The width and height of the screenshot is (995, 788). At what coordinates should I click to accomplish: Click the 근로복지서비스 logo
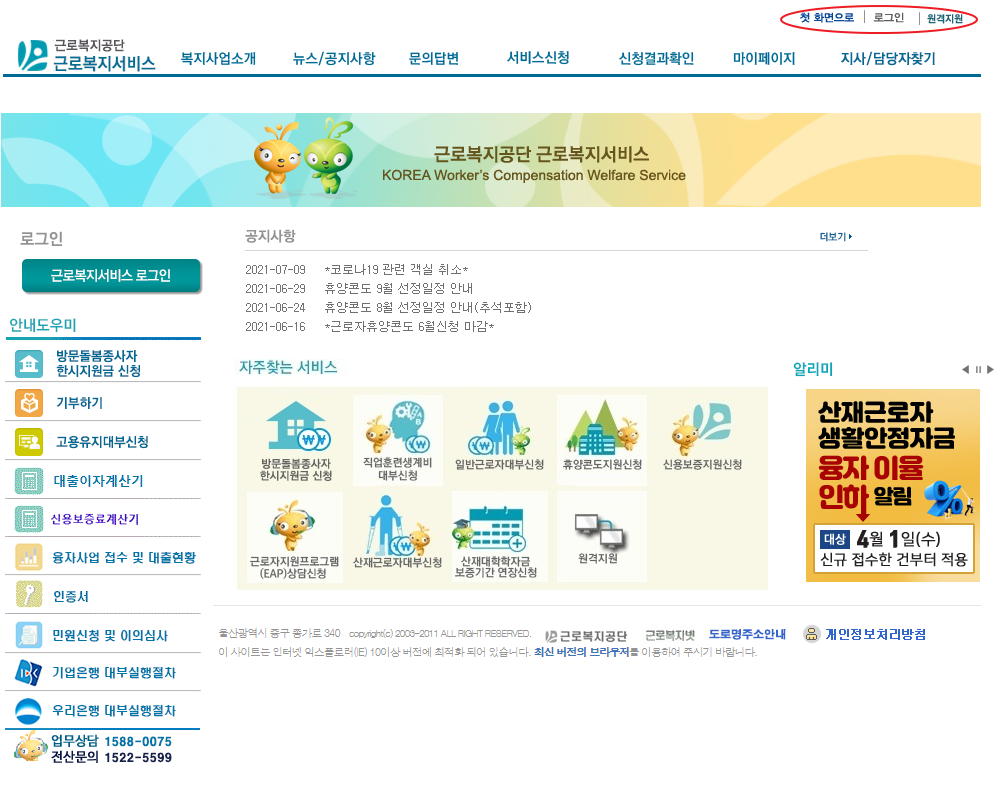(x=87, y=55)
